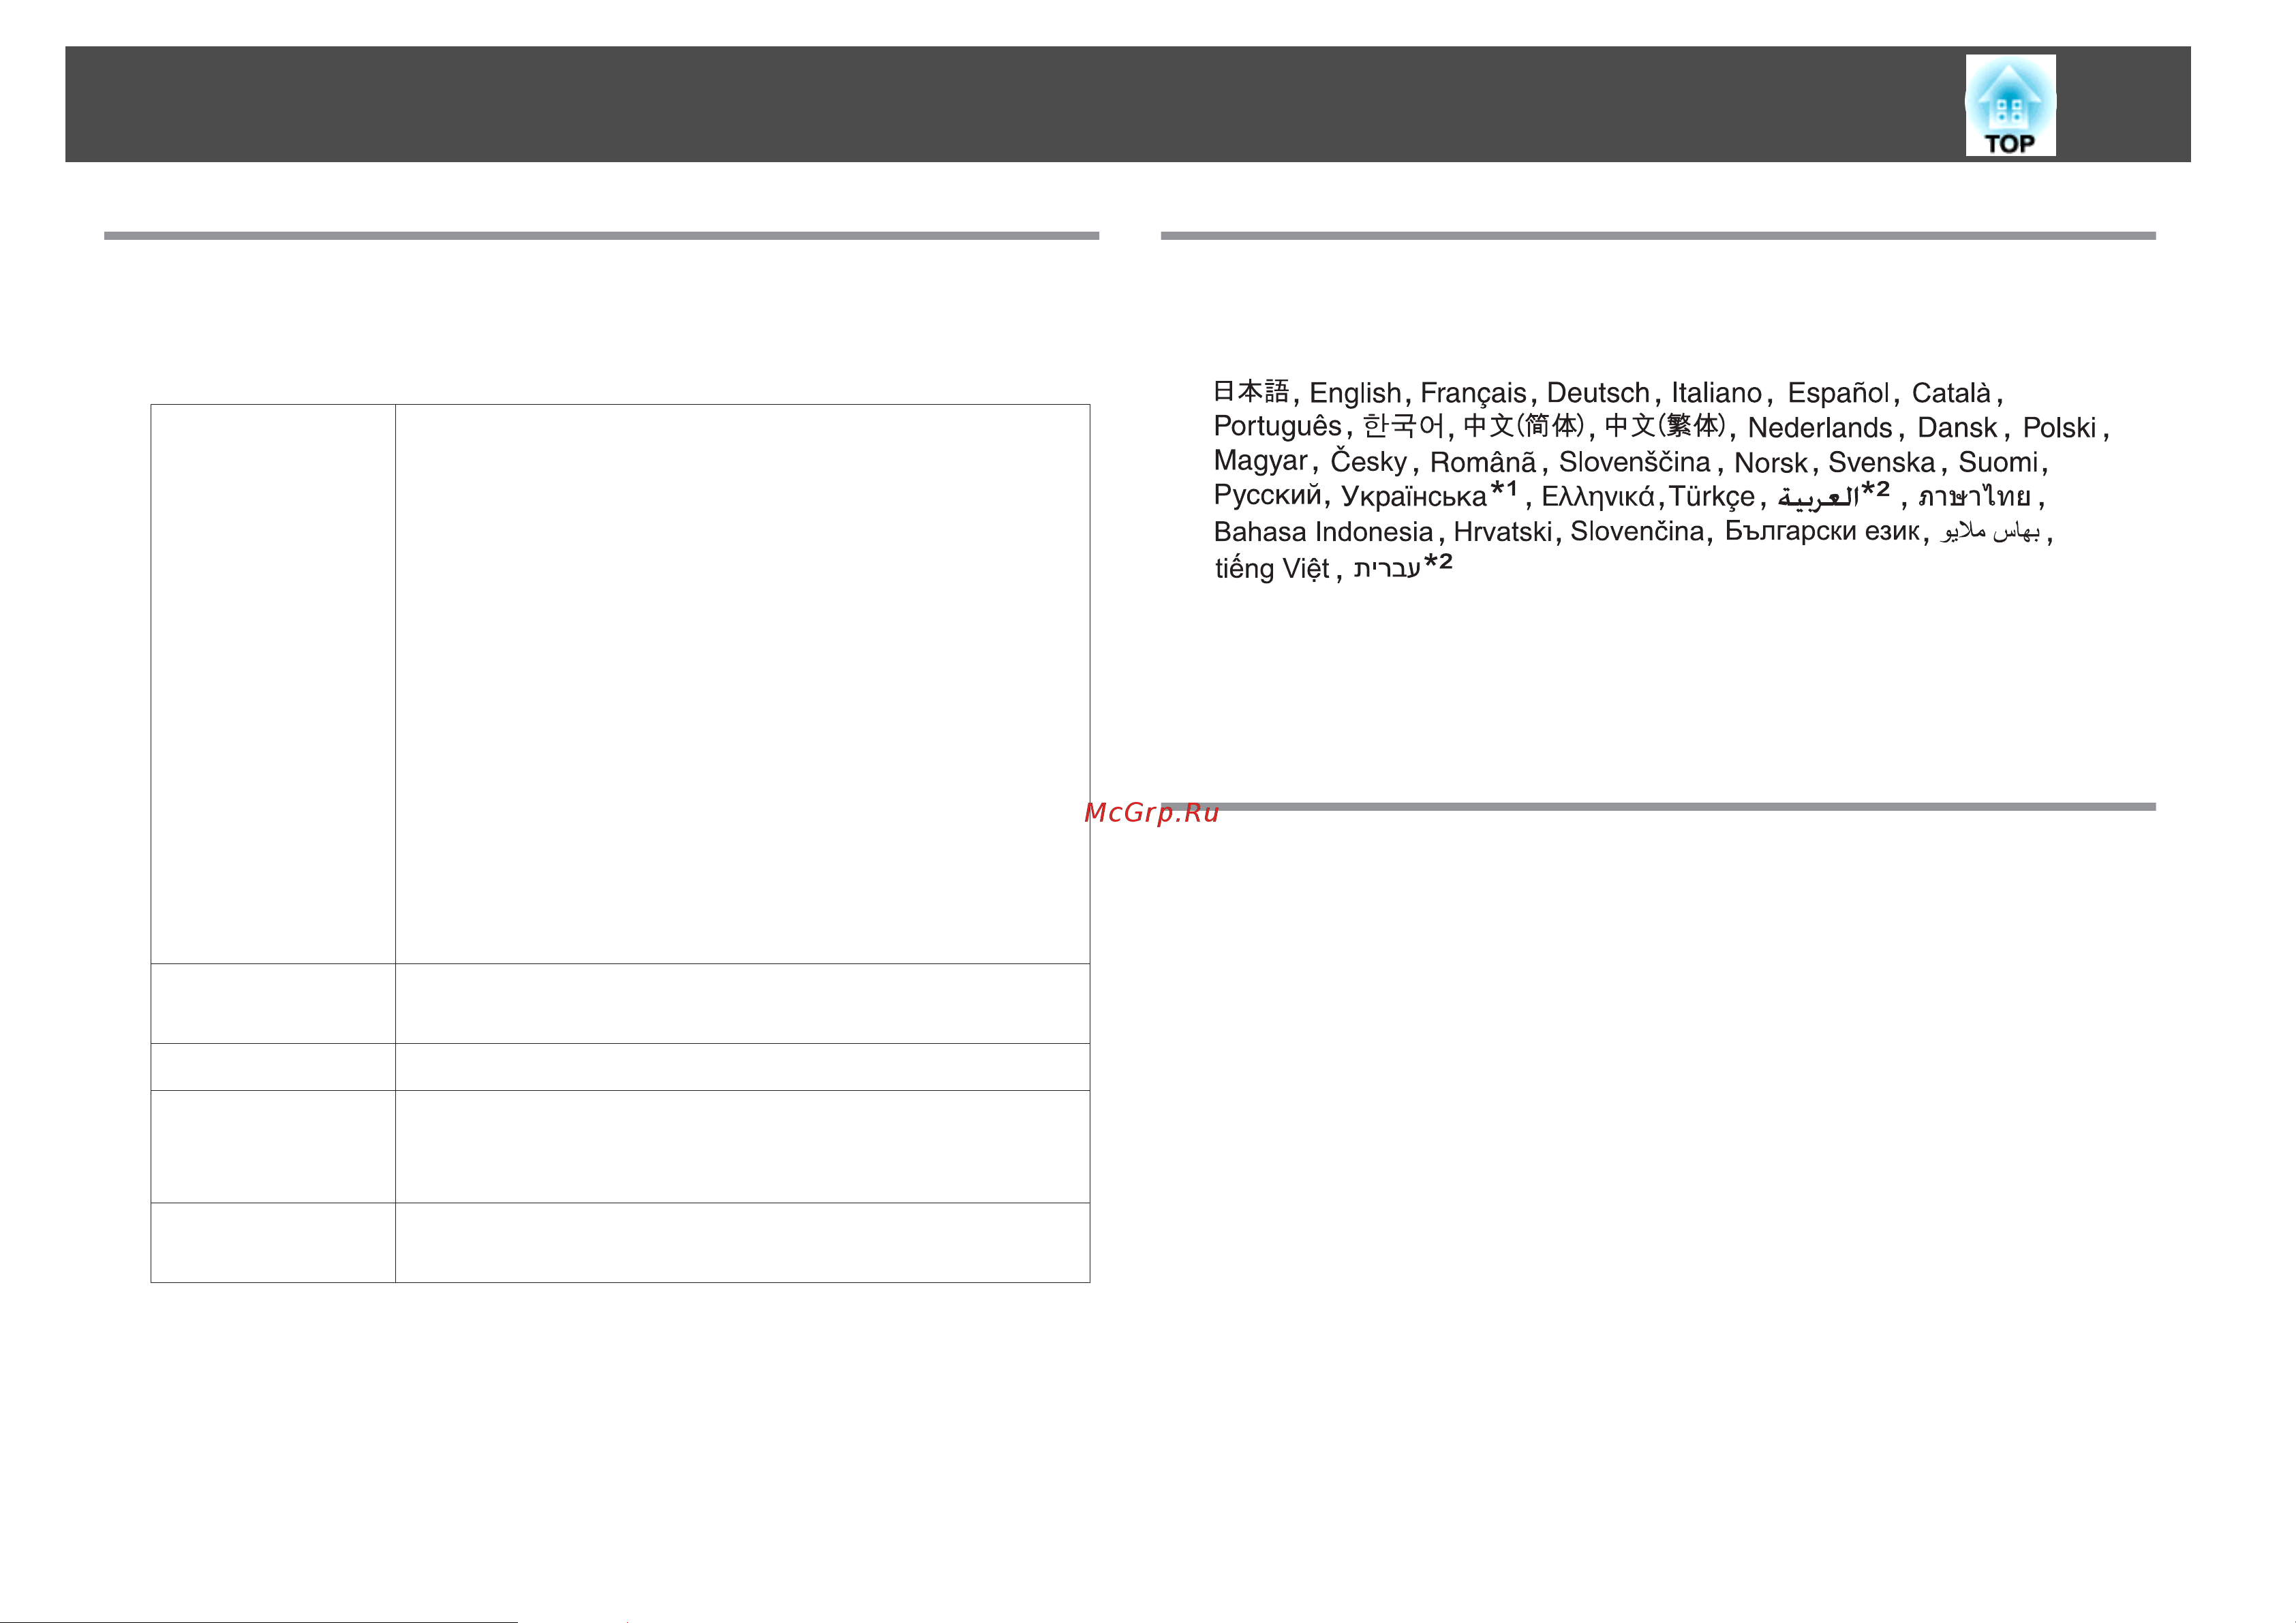2296x1623 pixels.
Task: Select the word "Dansk" in language list
Action: (1957, 428)
